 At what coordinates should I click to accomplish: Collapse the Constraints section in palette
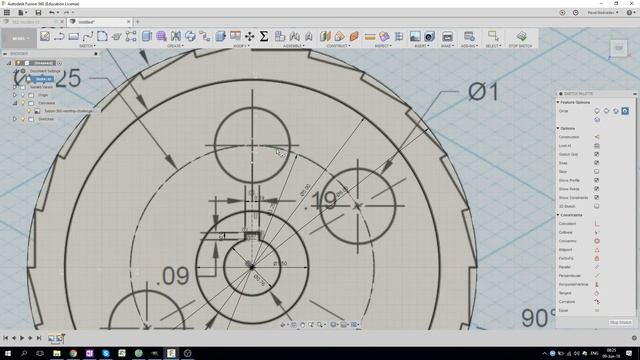558,215
